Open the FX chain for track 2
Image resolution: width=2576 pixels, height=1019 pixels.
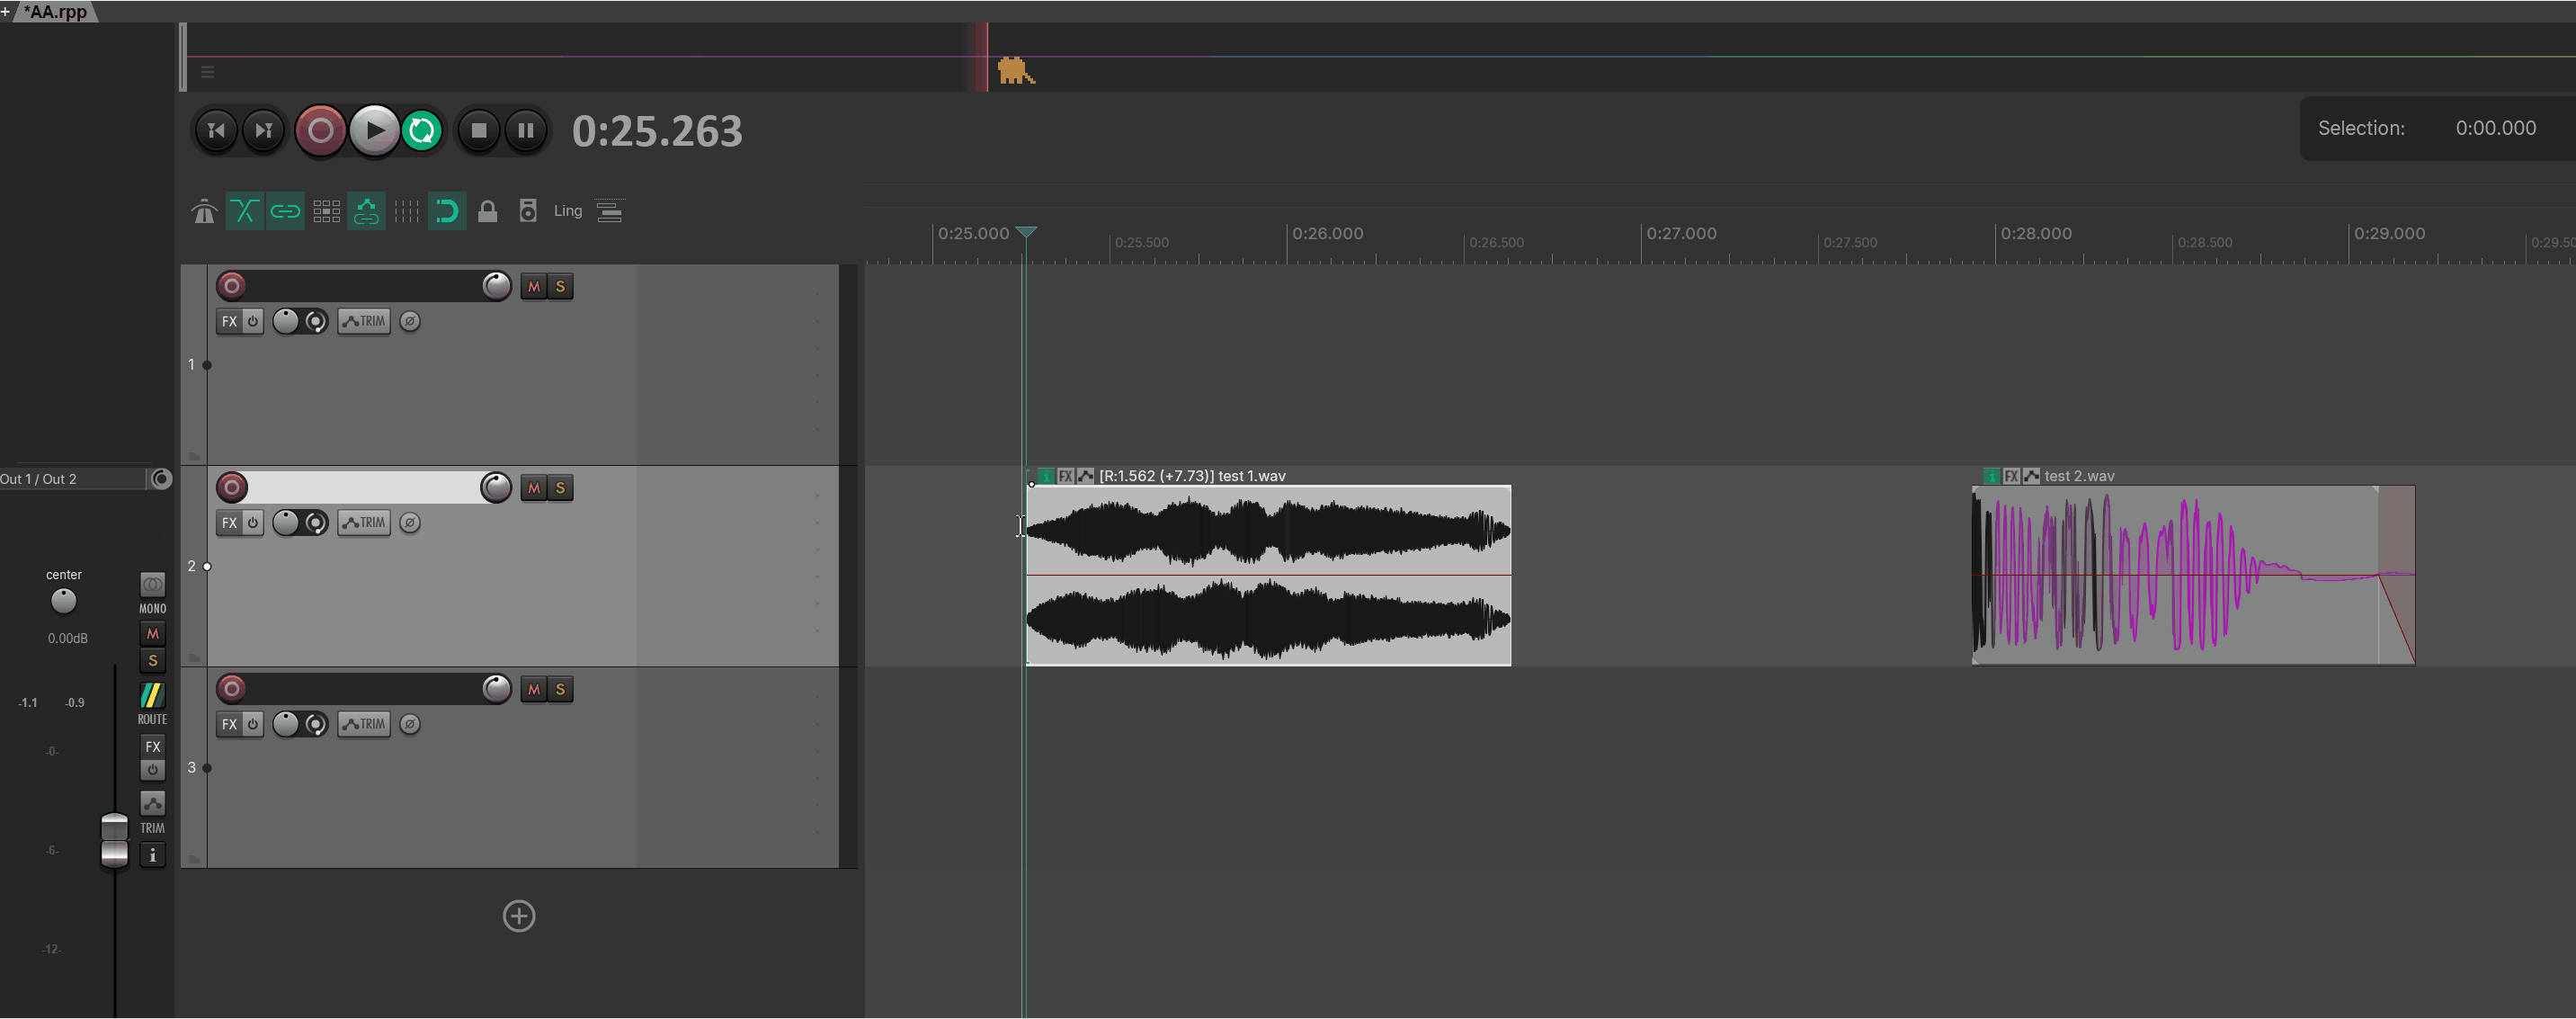point(229,523)
